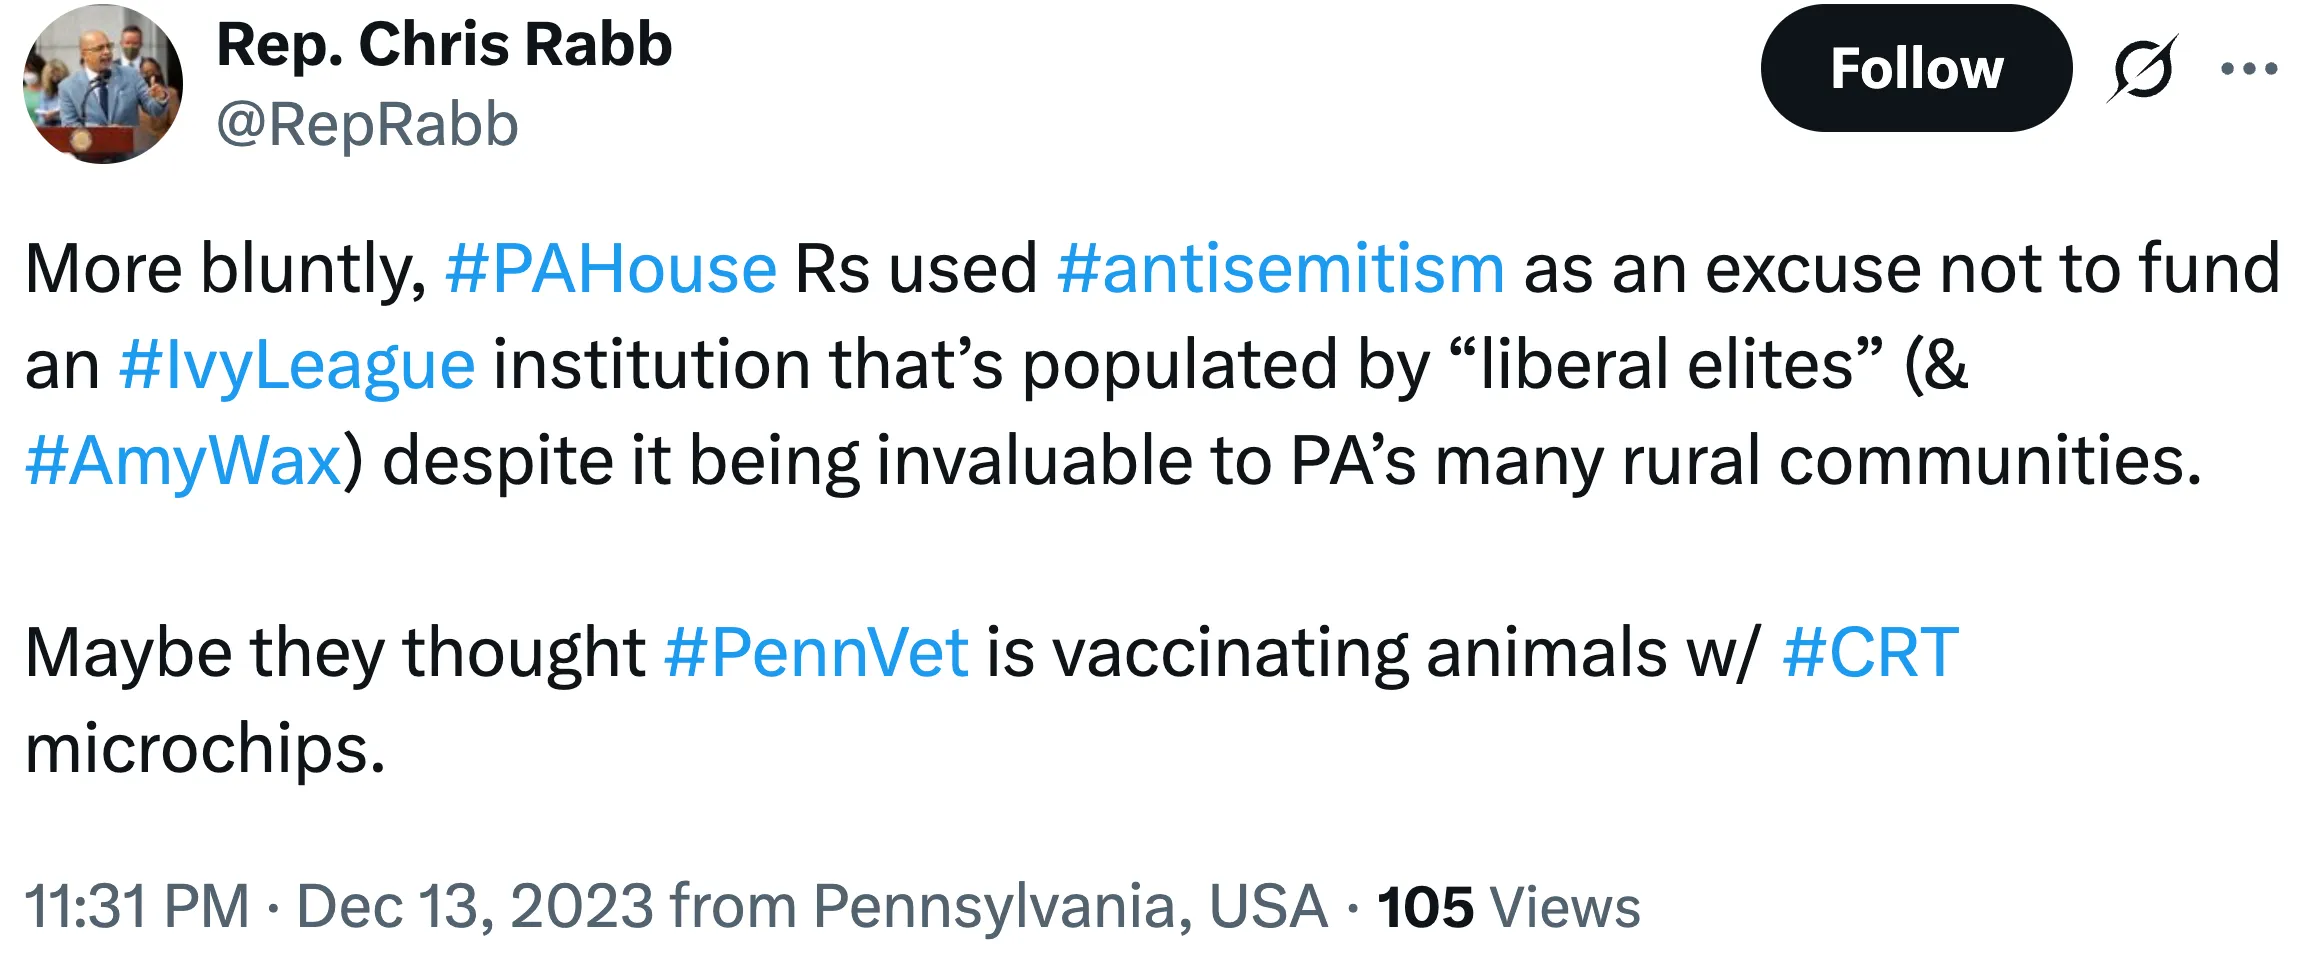This screenshot has height=960, width=2312.
Task: Open the #PAHouse hashtag
Action: [610, 269]
